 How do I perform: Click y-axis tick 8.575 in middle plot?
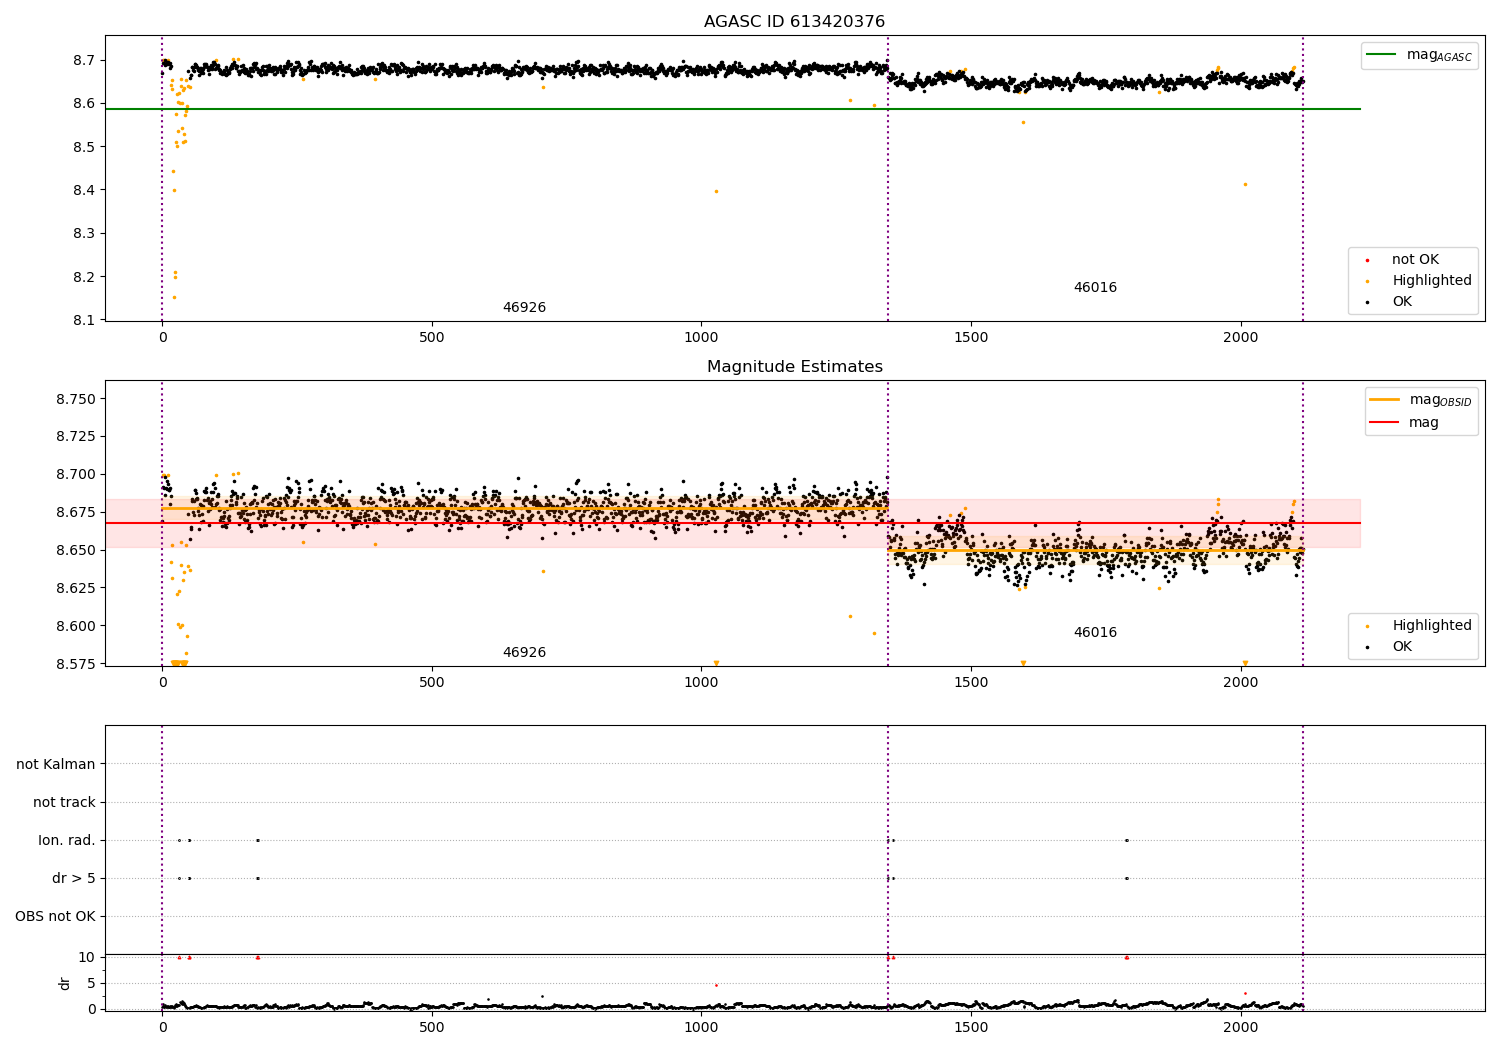click(76, 664)
